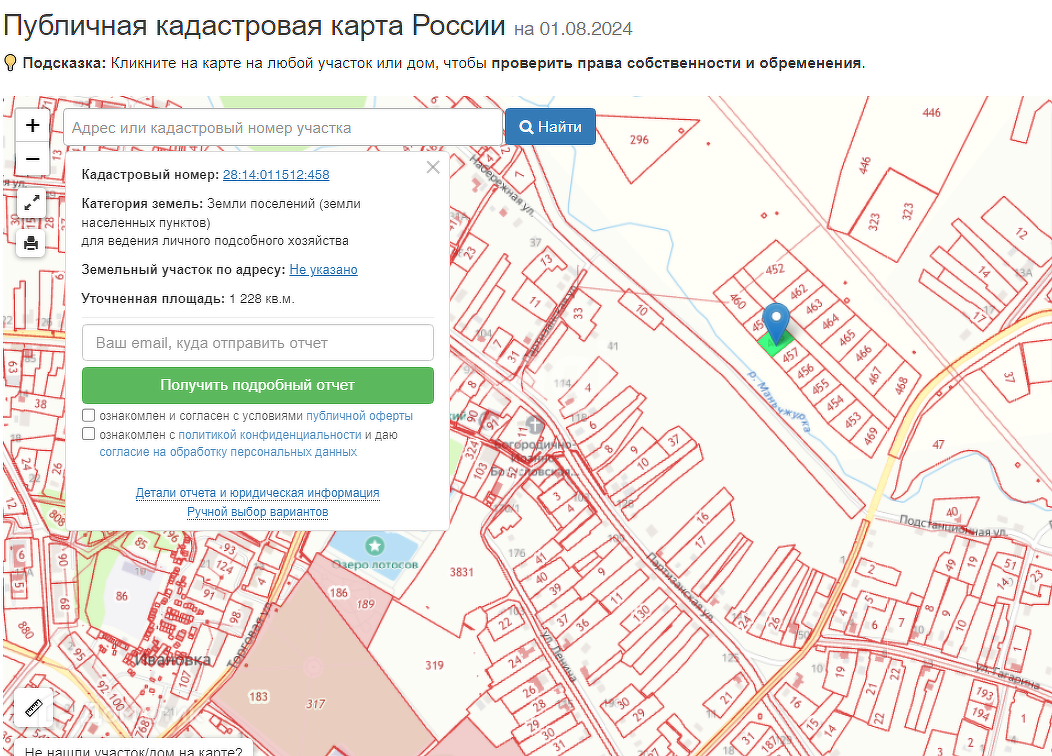1052x756 pixels.
Task: Click the Подстанционная ул. street label
Action: pyautogui.click(x=953, y=525)
